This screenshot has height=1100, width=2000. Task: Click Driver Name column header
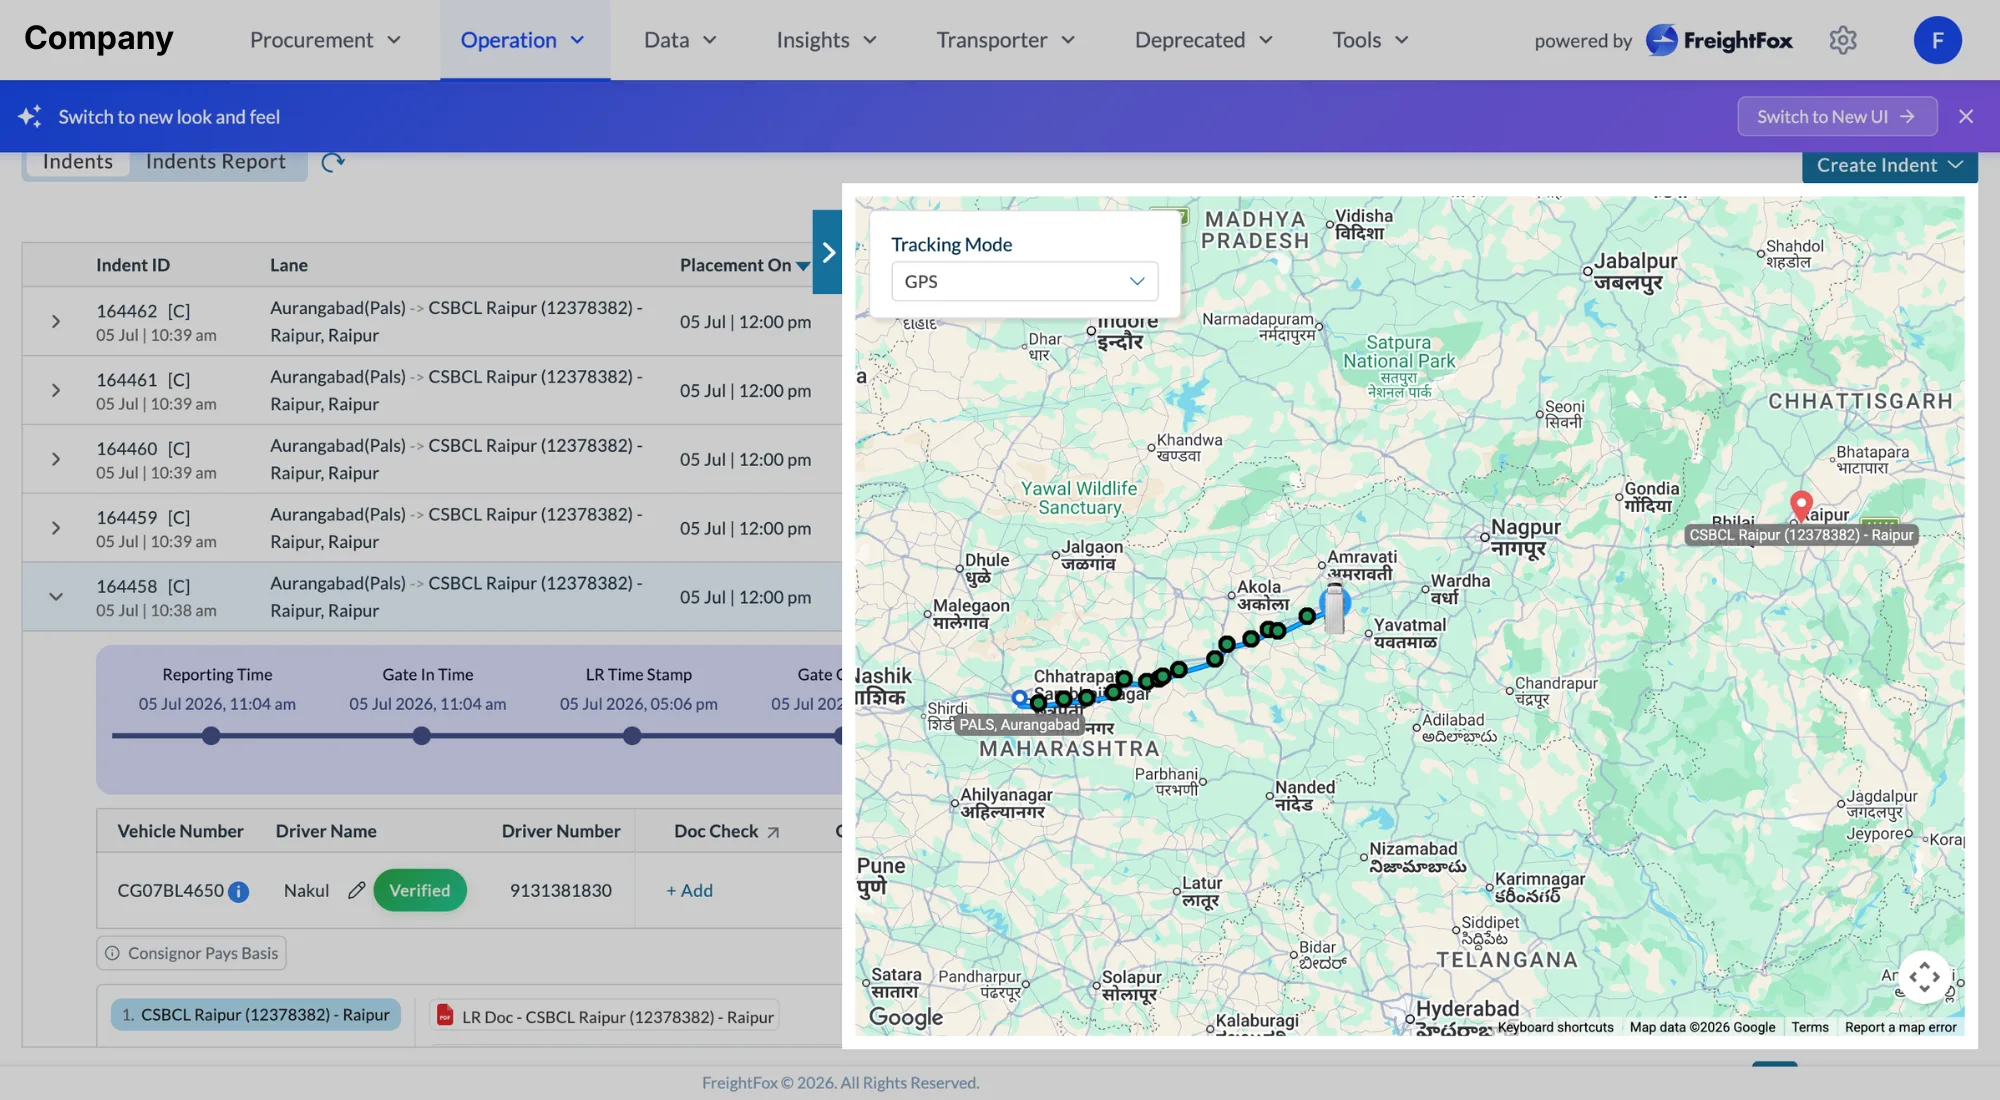pos(326,831)
